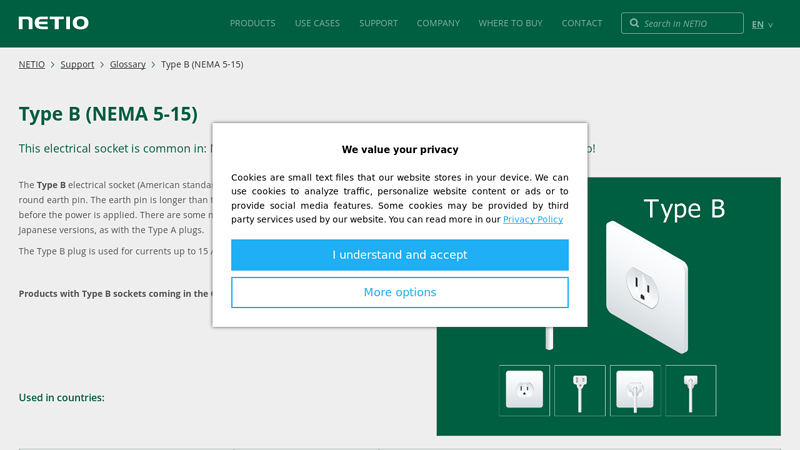Go to Glossary in the breadcrumb
This screenshot has height=450, width=800.
coord(127,64)
